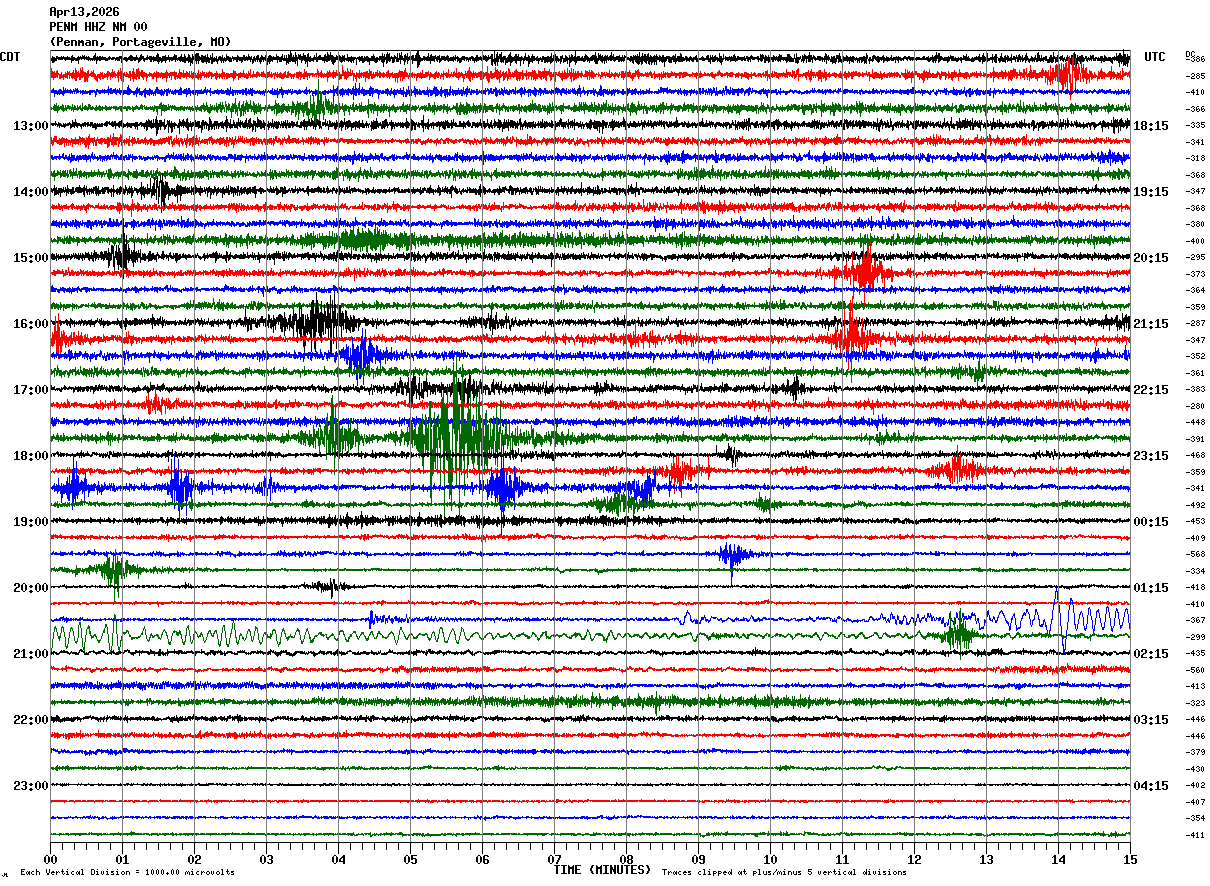Click minute label 03 on time axis
This screenshot has width=1210, height=886.
point(266,859)
